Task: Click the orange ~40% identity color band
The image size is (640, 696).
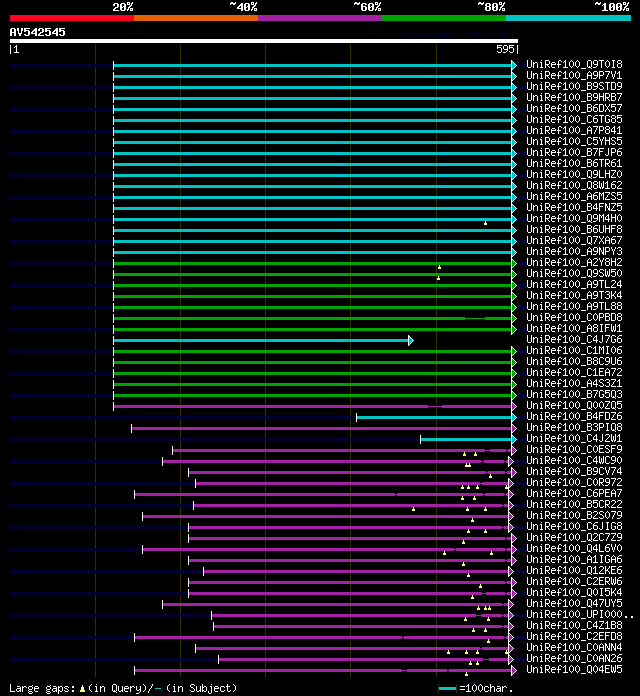Action: (196, 18)
